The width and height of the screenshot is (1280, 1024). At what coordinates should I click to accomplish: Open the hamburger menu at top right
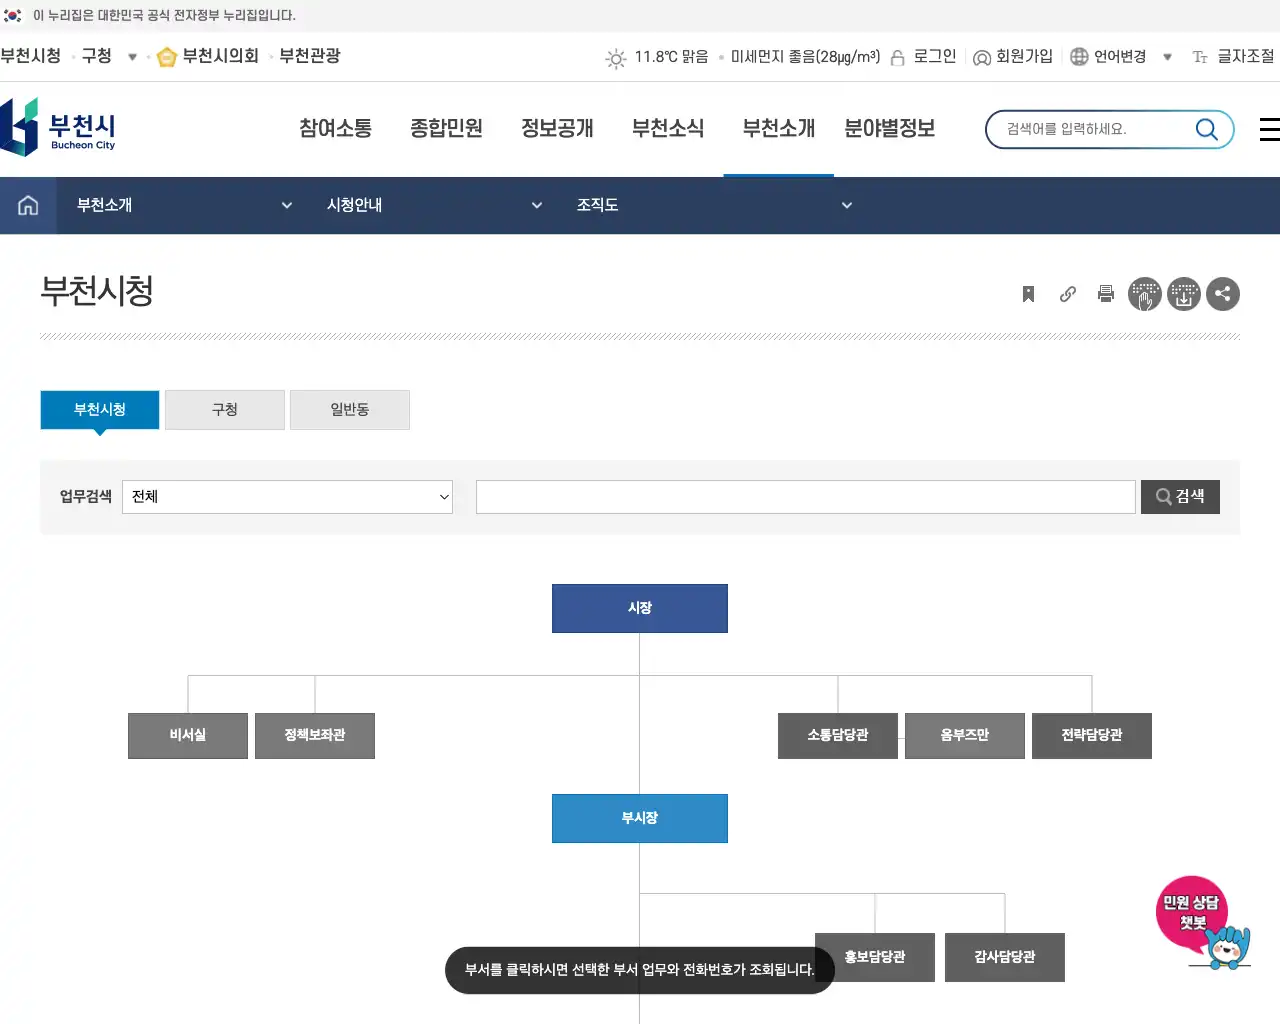(1268, 129)
